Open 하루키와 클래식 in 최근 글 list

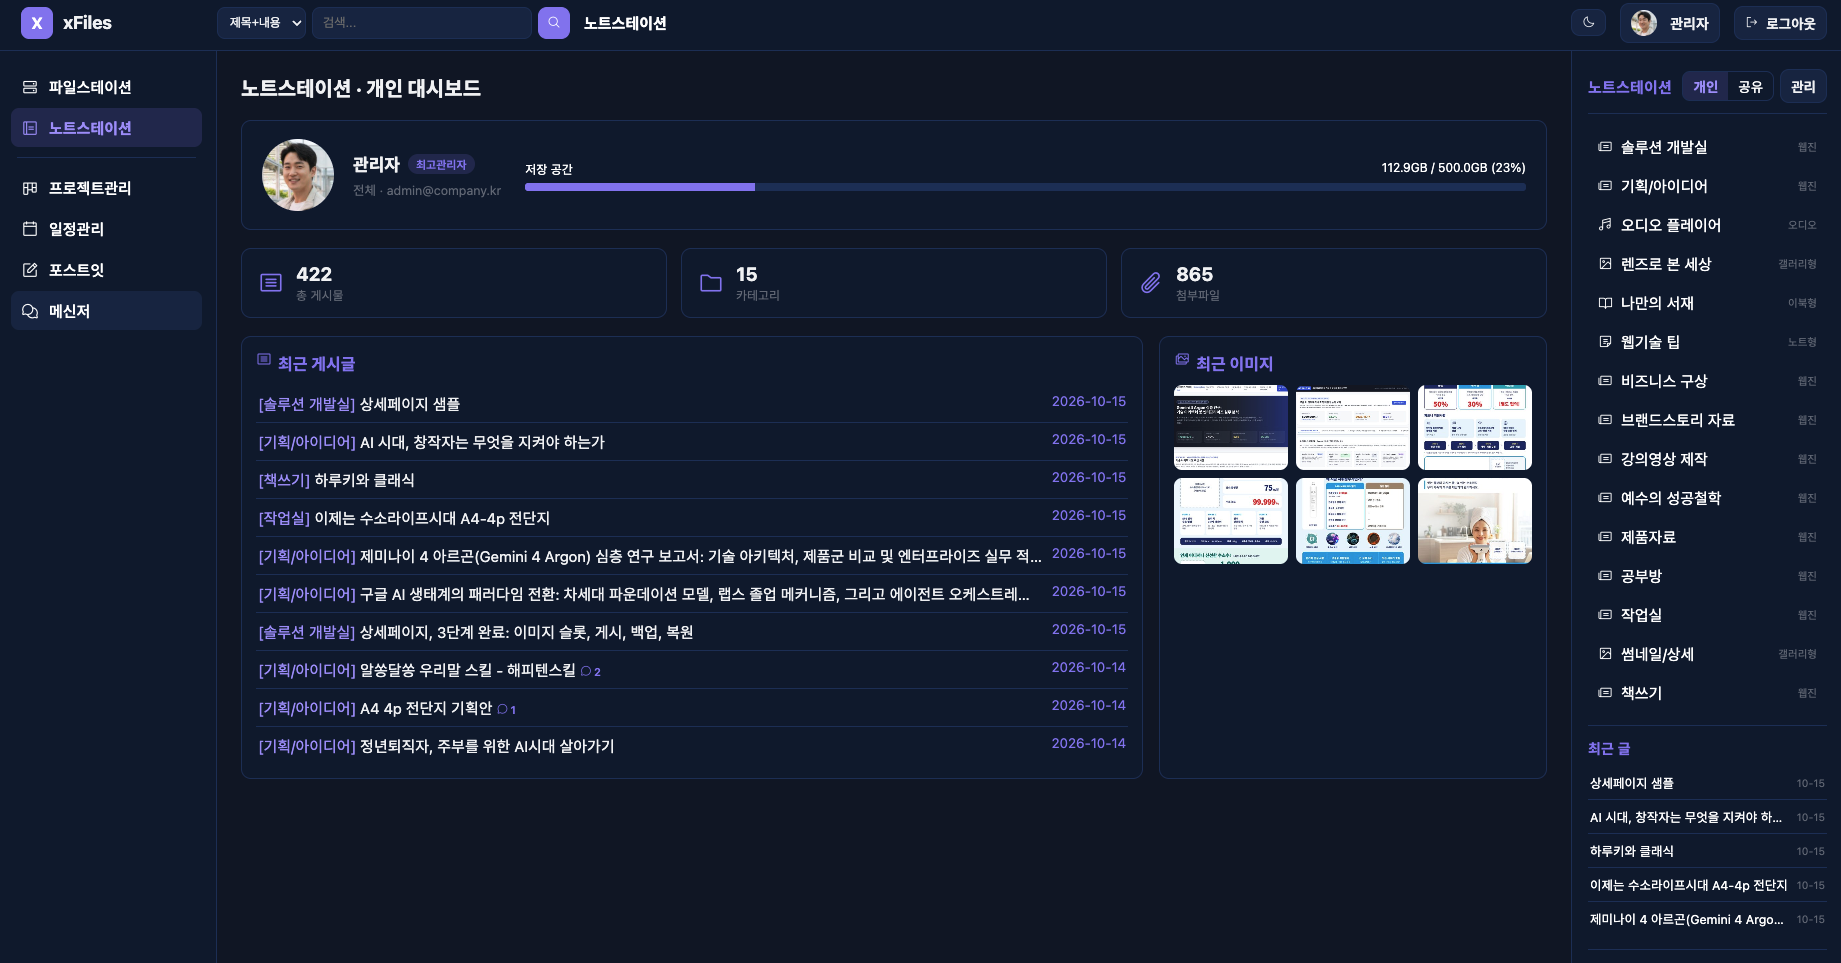click(1631, 851)
